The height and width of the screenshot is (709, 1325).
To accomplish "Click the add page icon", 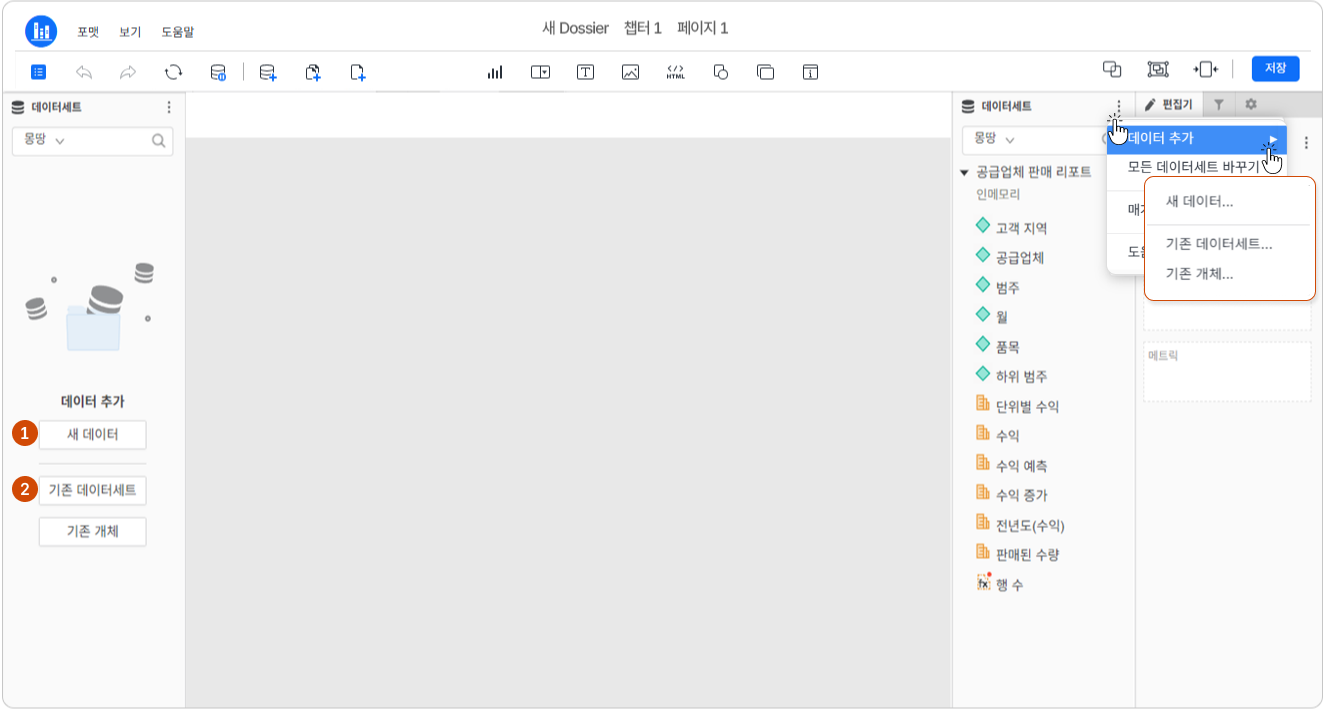I will click(x=358, y=71).
